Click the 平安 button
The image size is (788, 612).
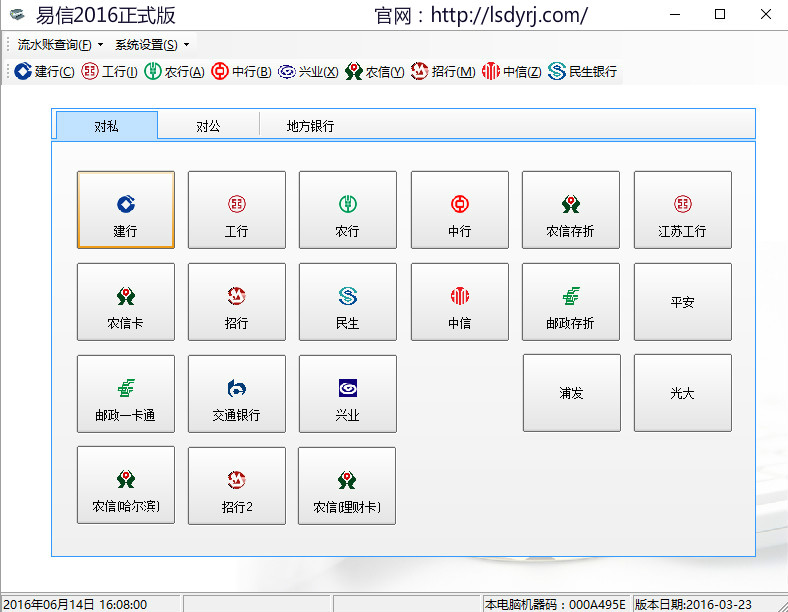tap(683, 302)
